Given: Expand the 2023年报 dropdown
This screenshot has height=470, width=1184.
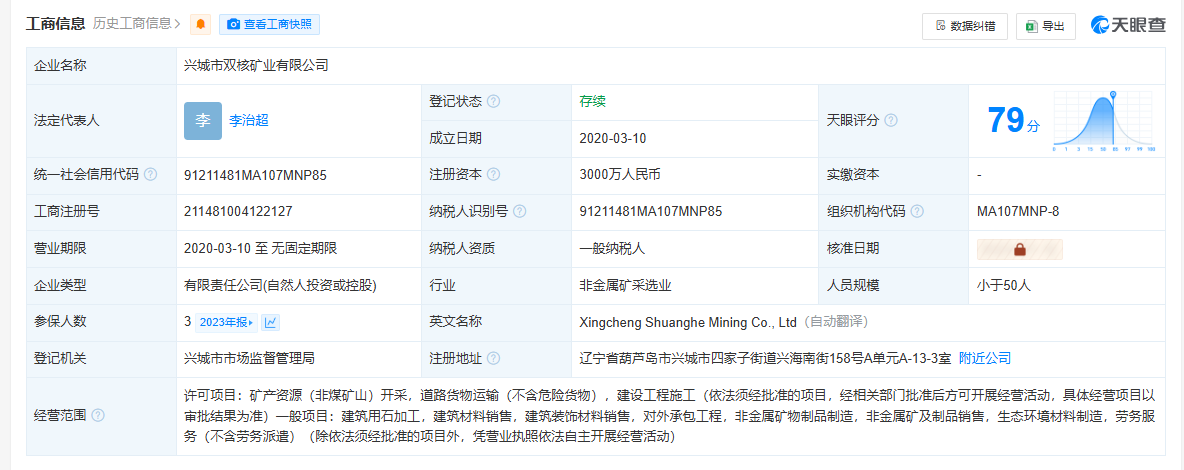Looking at the screenshot, I should click(x=226, y=323).
